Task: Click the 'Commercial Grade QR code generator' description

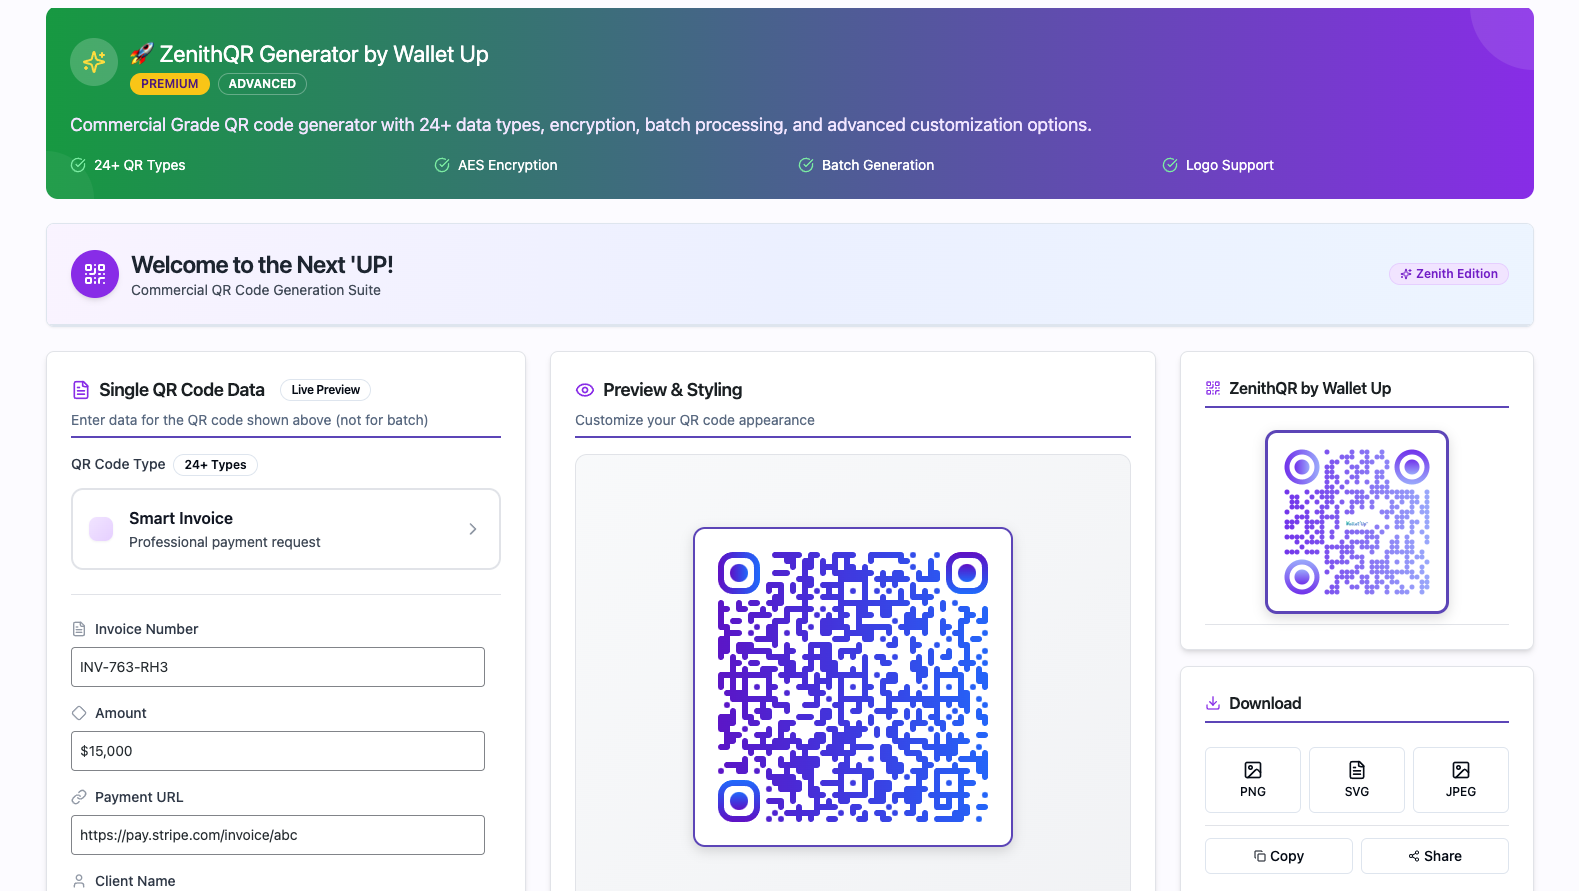Action: click(581, 125)
